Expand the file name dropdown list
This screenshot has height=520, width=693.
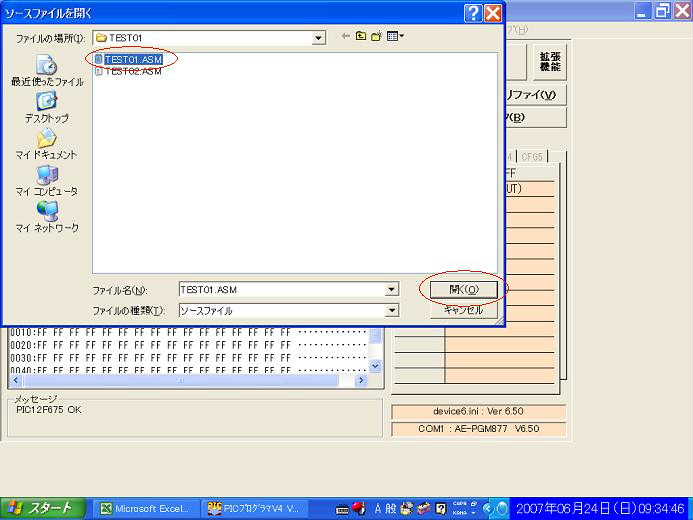click(x=392, y=290)
